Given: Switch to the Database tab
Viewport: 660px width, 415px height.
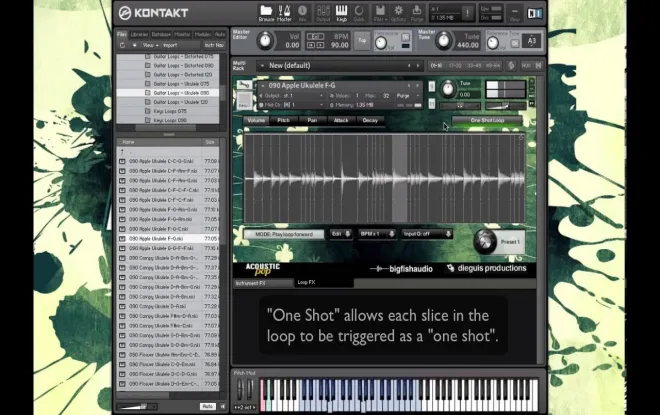Looking at the screenshot, I should 161,35.
